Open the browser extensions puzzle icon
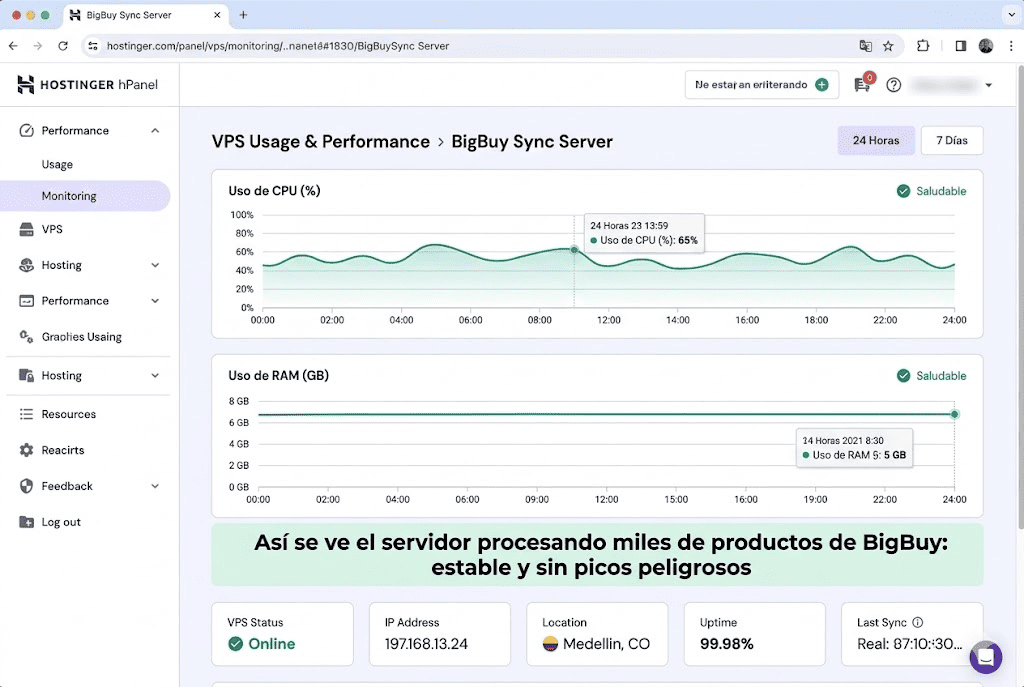Image resolution: width=1024 pixels, height=687 pixels. (923, 46)
